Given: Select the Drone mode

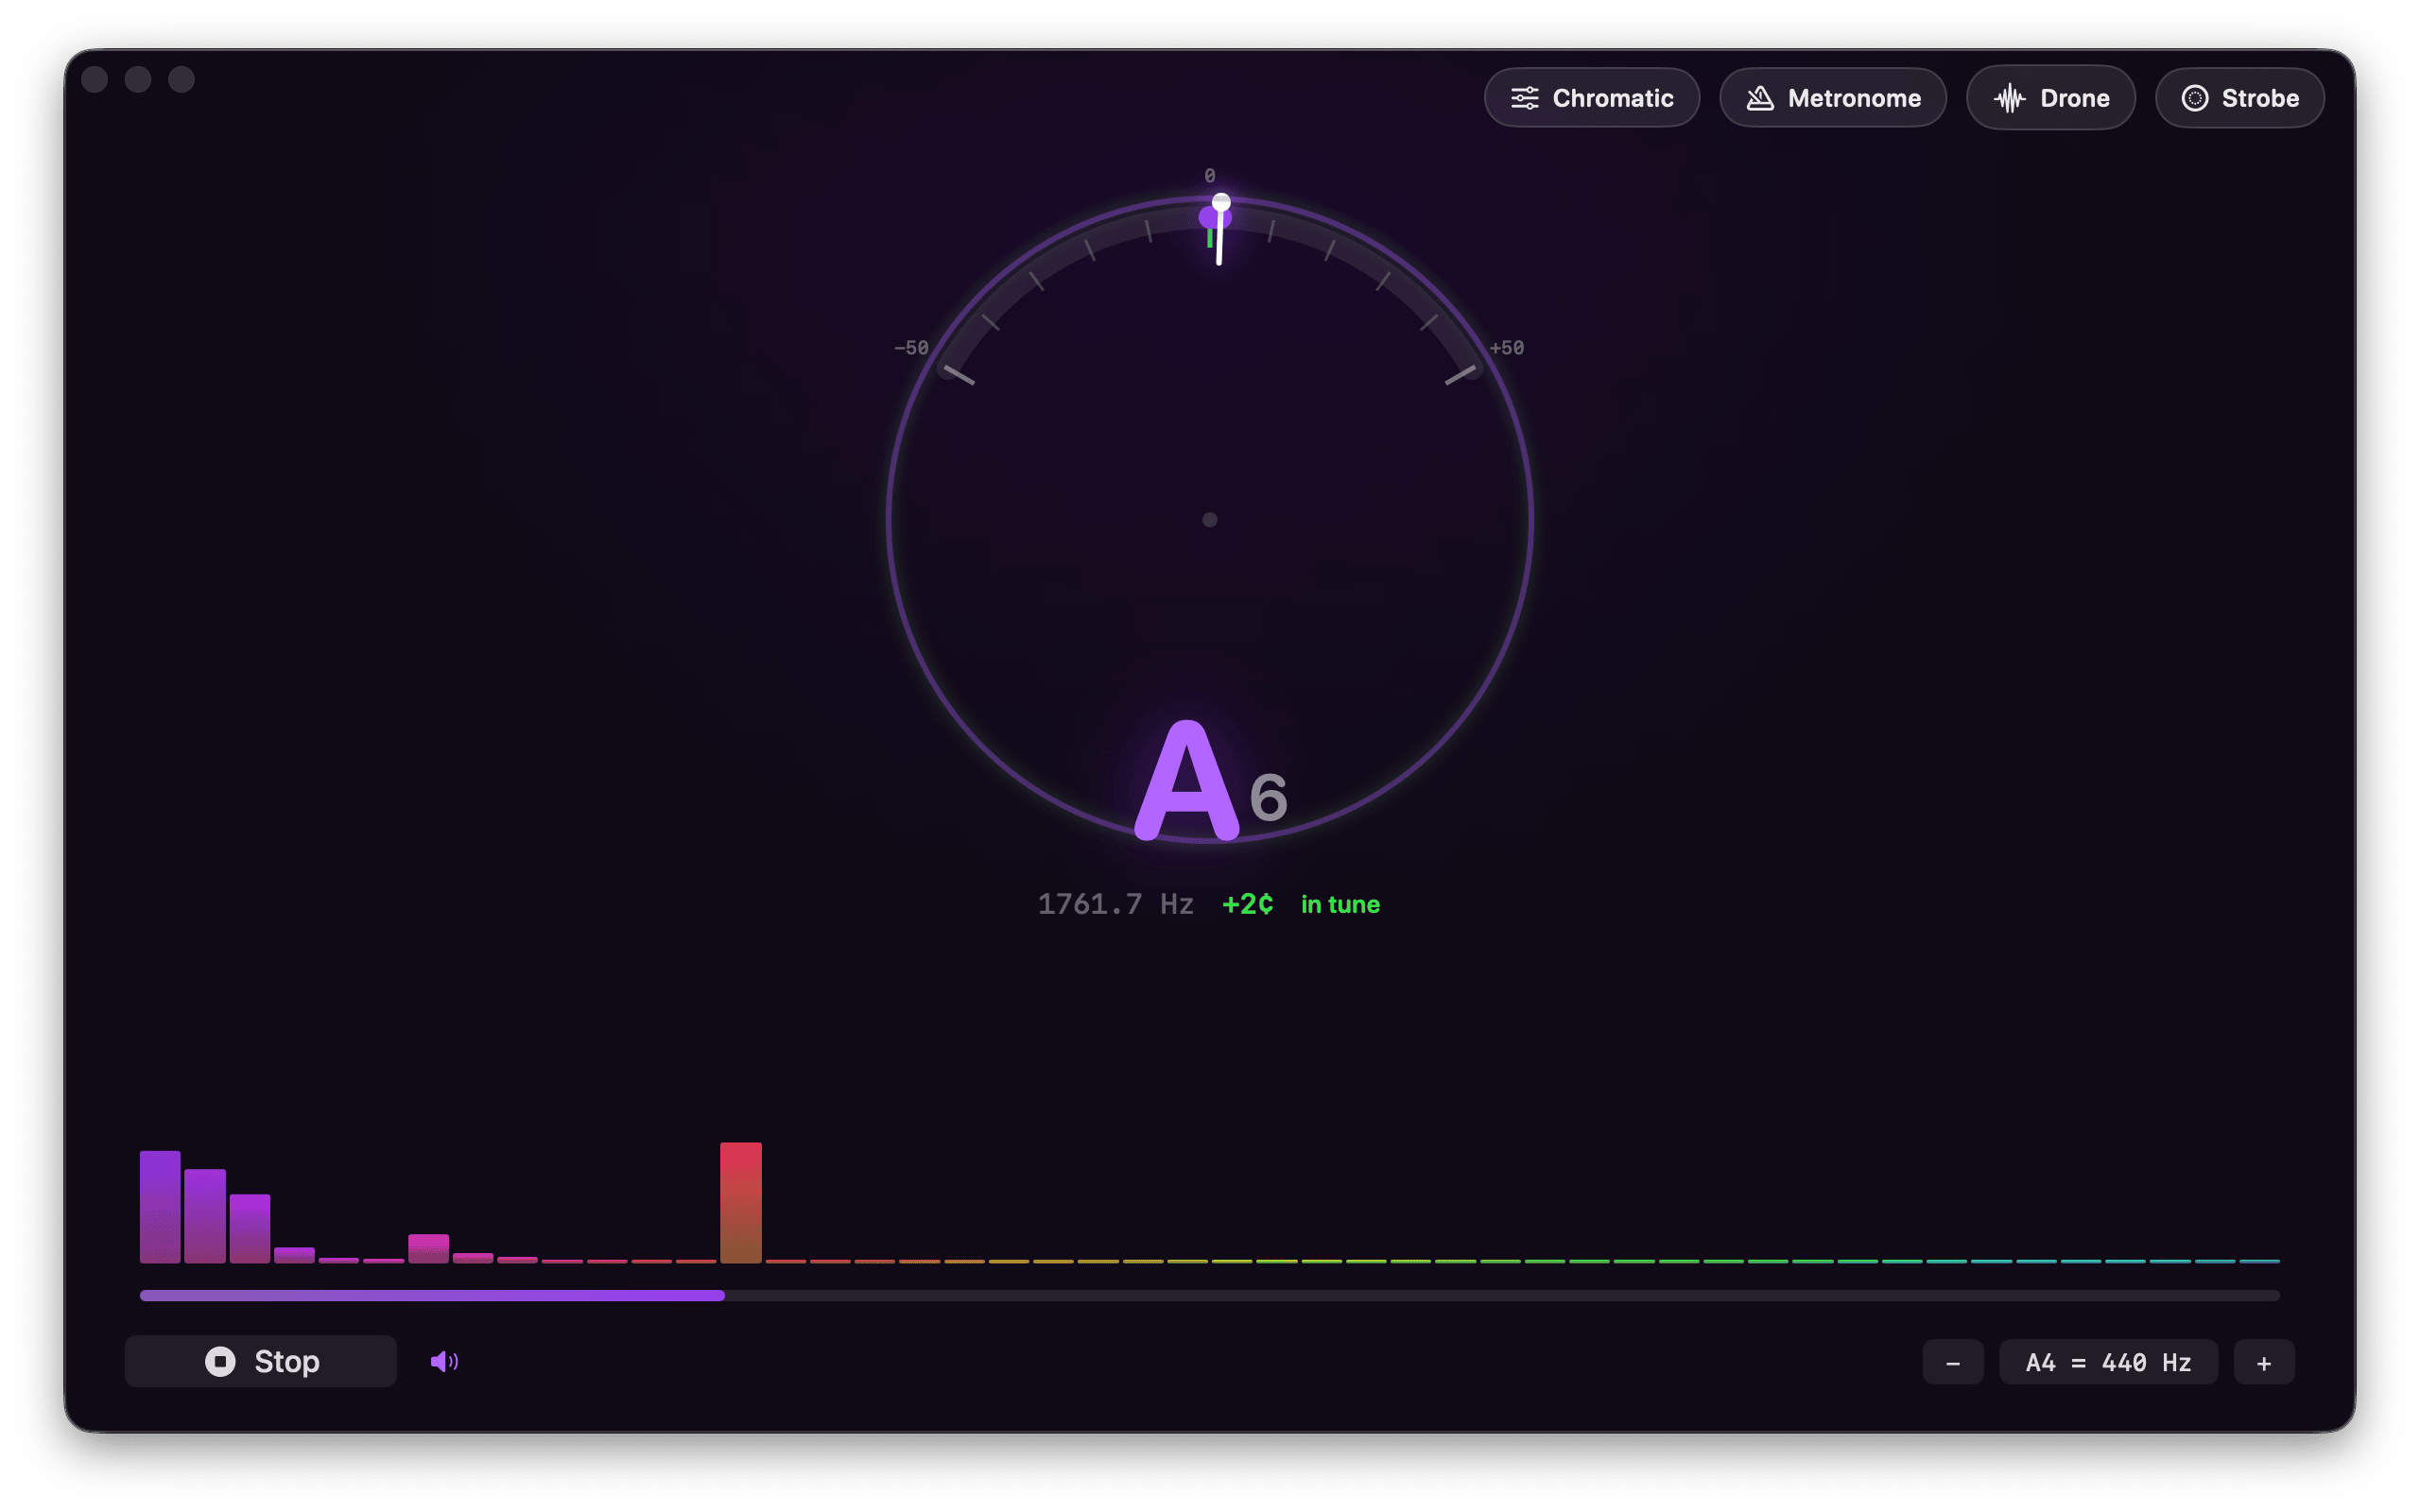Looking at the screenshot, I should pos(2050,98).
